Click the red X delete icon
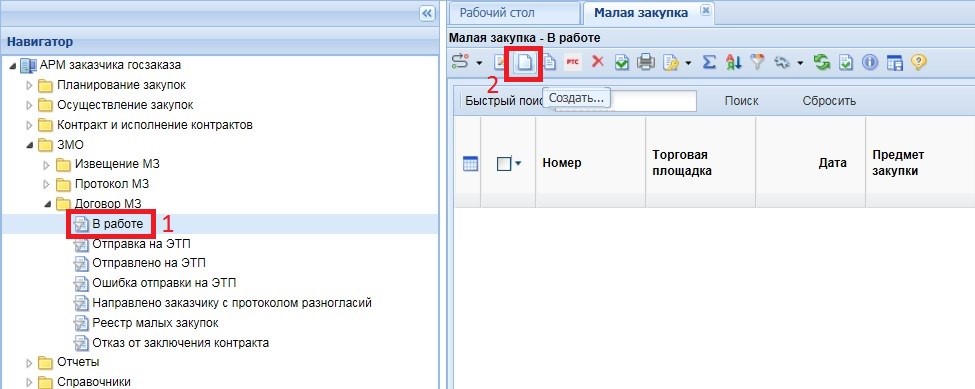Screen dimensions: 975x389 click(x=598, y=62)
